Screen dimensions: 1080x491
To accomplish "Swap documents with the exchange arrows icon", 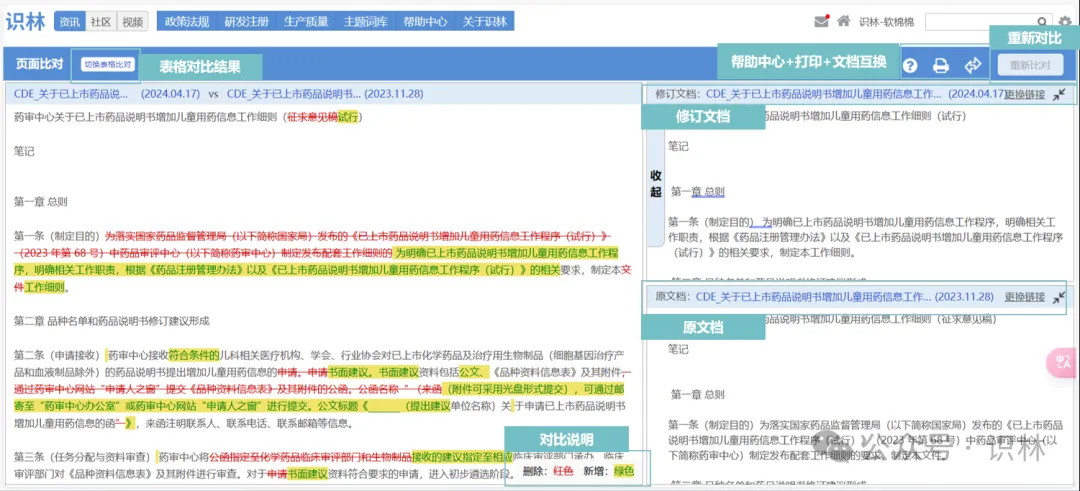I will click(973, 65).
